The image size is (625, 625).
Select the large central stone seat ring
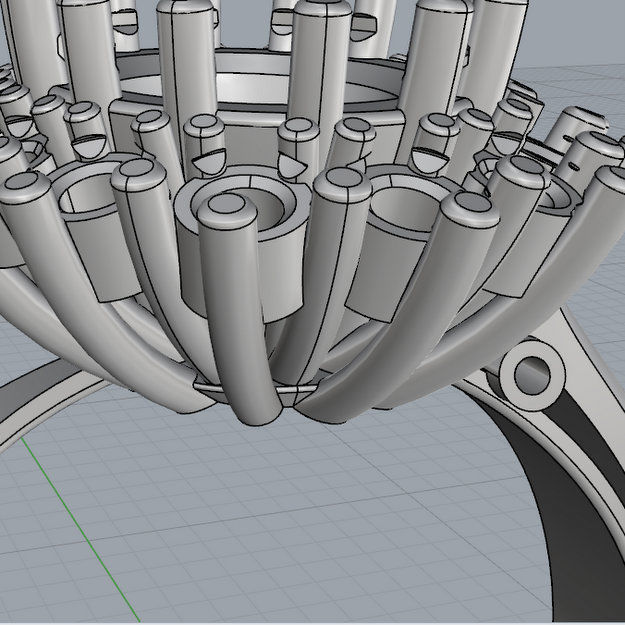click(255, 86)
